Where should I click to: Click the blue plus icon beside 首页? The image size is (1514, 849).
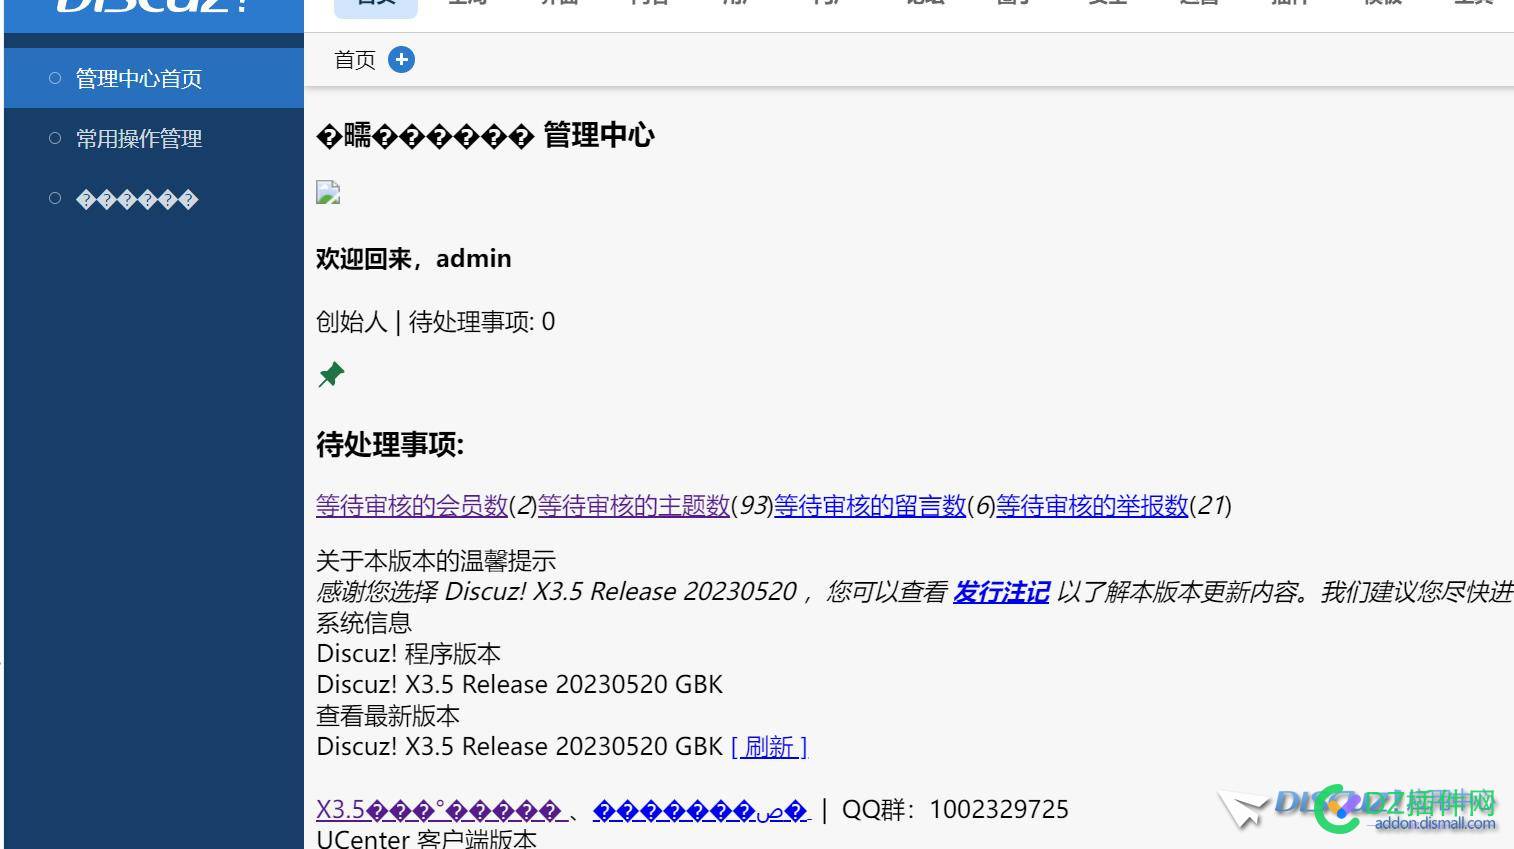[401, 60]
